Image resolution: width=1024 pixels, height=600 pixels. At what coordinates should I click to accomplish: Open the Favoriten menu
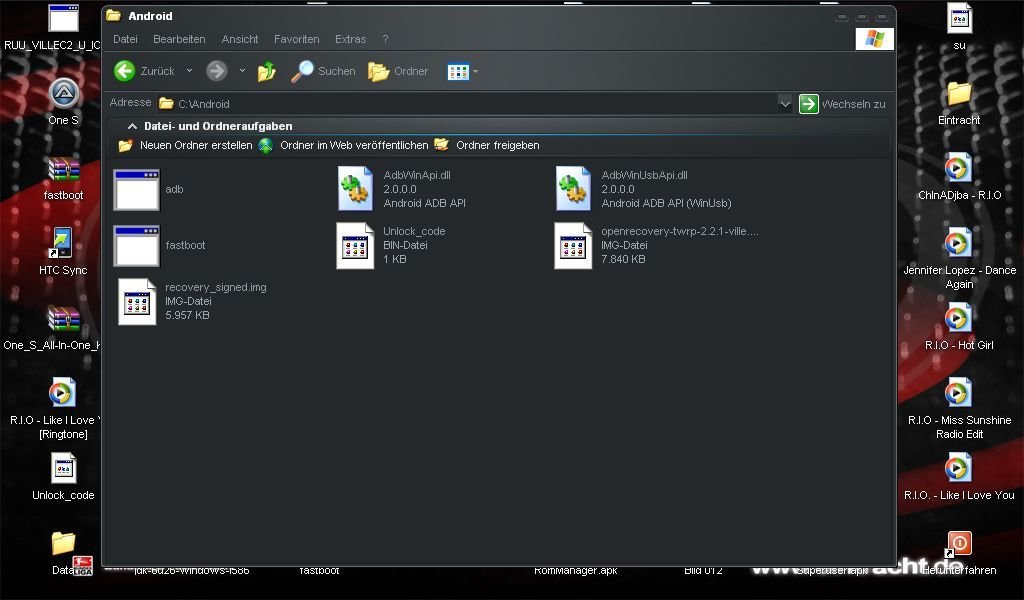click(296, 39)
